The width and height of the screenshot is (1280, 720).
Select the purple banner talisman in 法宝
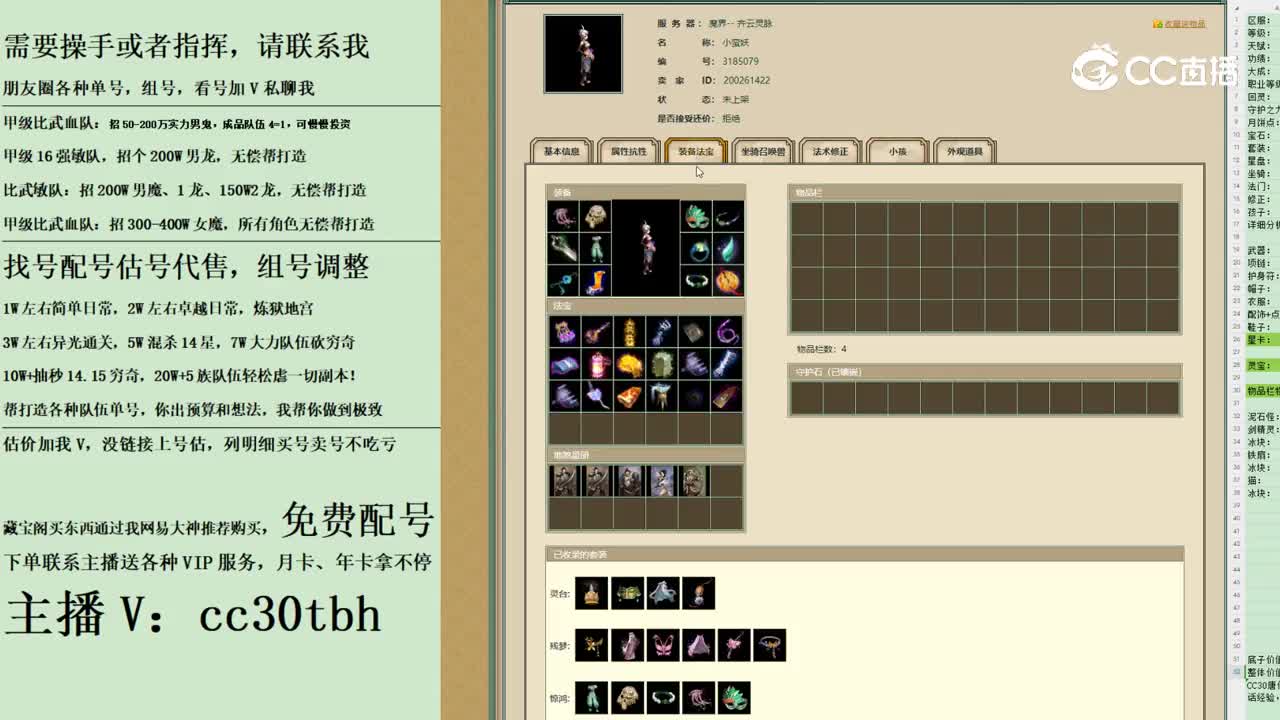click(564, 331)
